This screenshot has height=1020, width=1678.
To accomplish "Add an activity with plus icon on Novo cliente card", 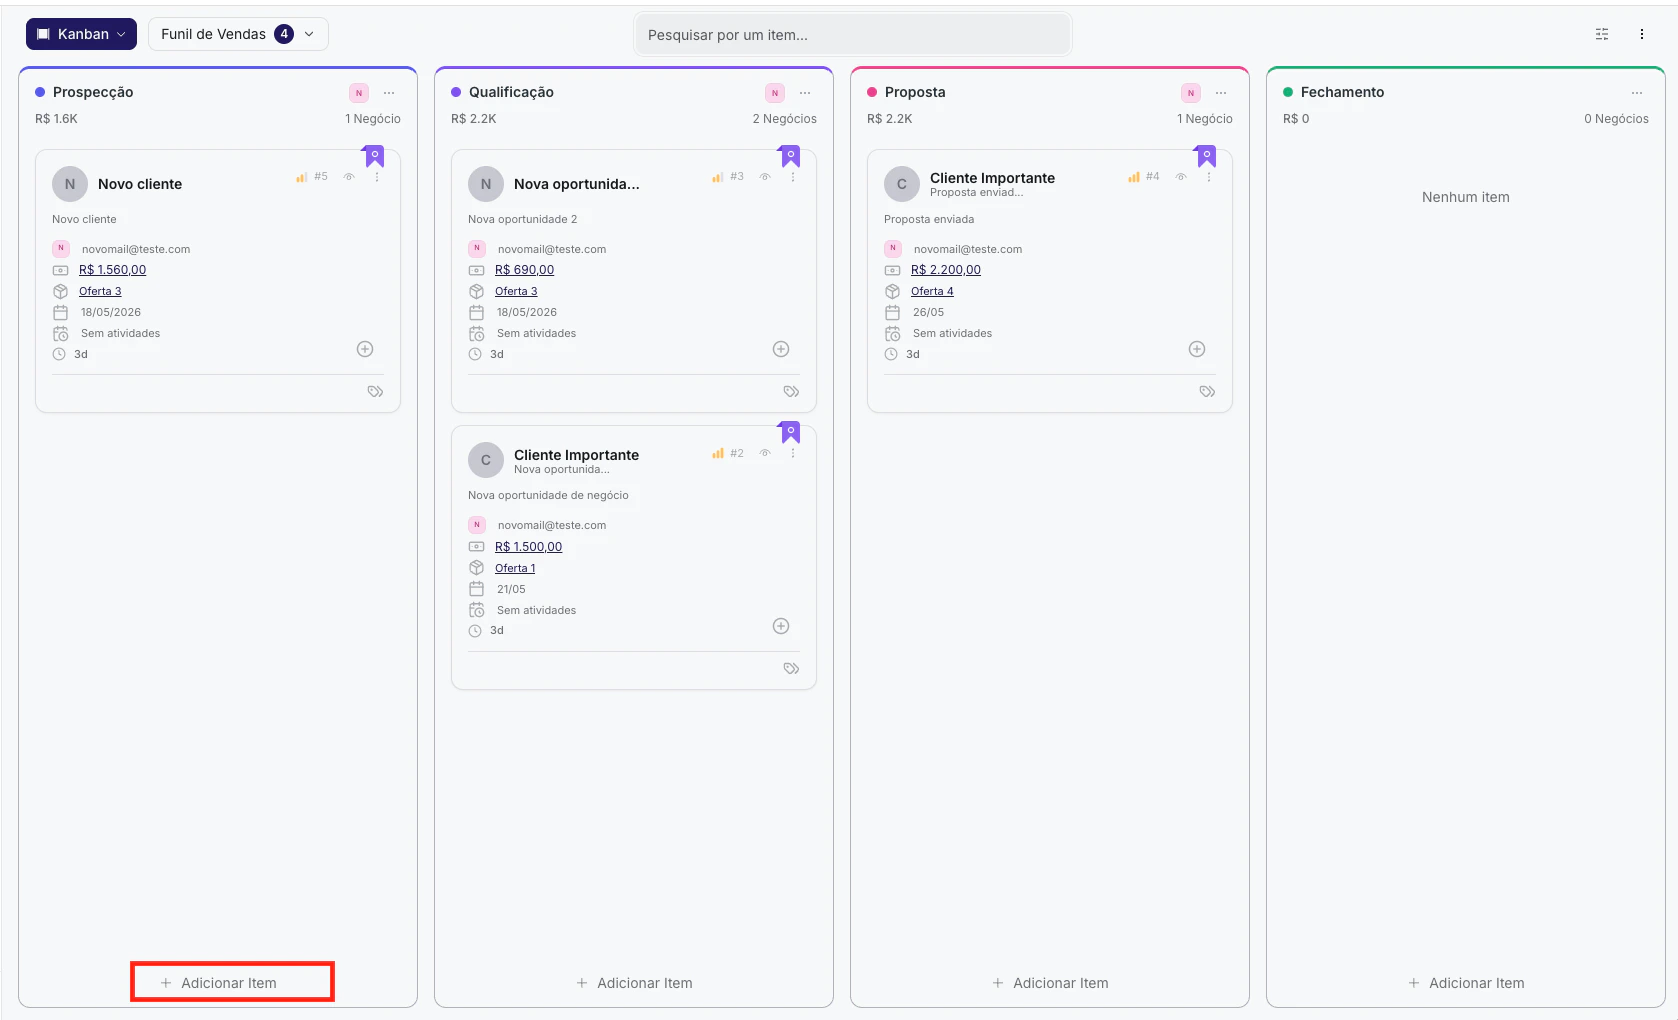I will tap(365, 349).
